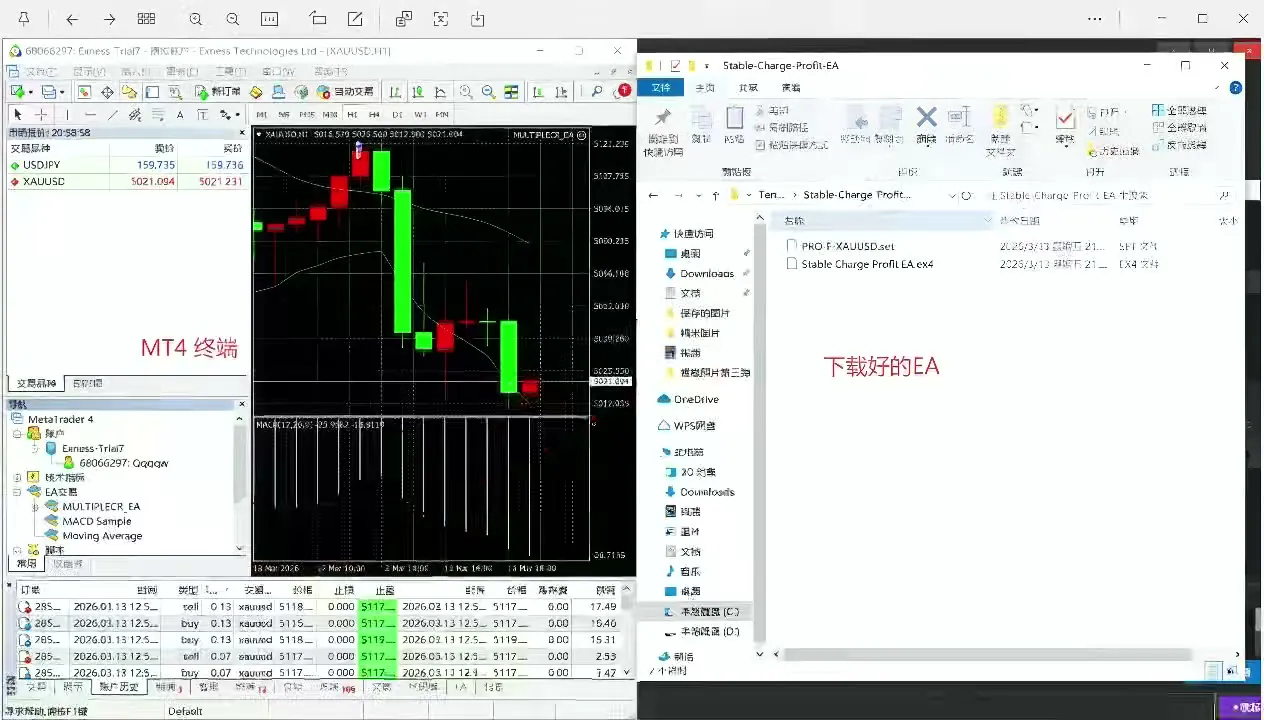This screenshot has height=720, width=1264.
Task: Open the Explorer recent locations dropdown arrow
Action: coord(699,196)
